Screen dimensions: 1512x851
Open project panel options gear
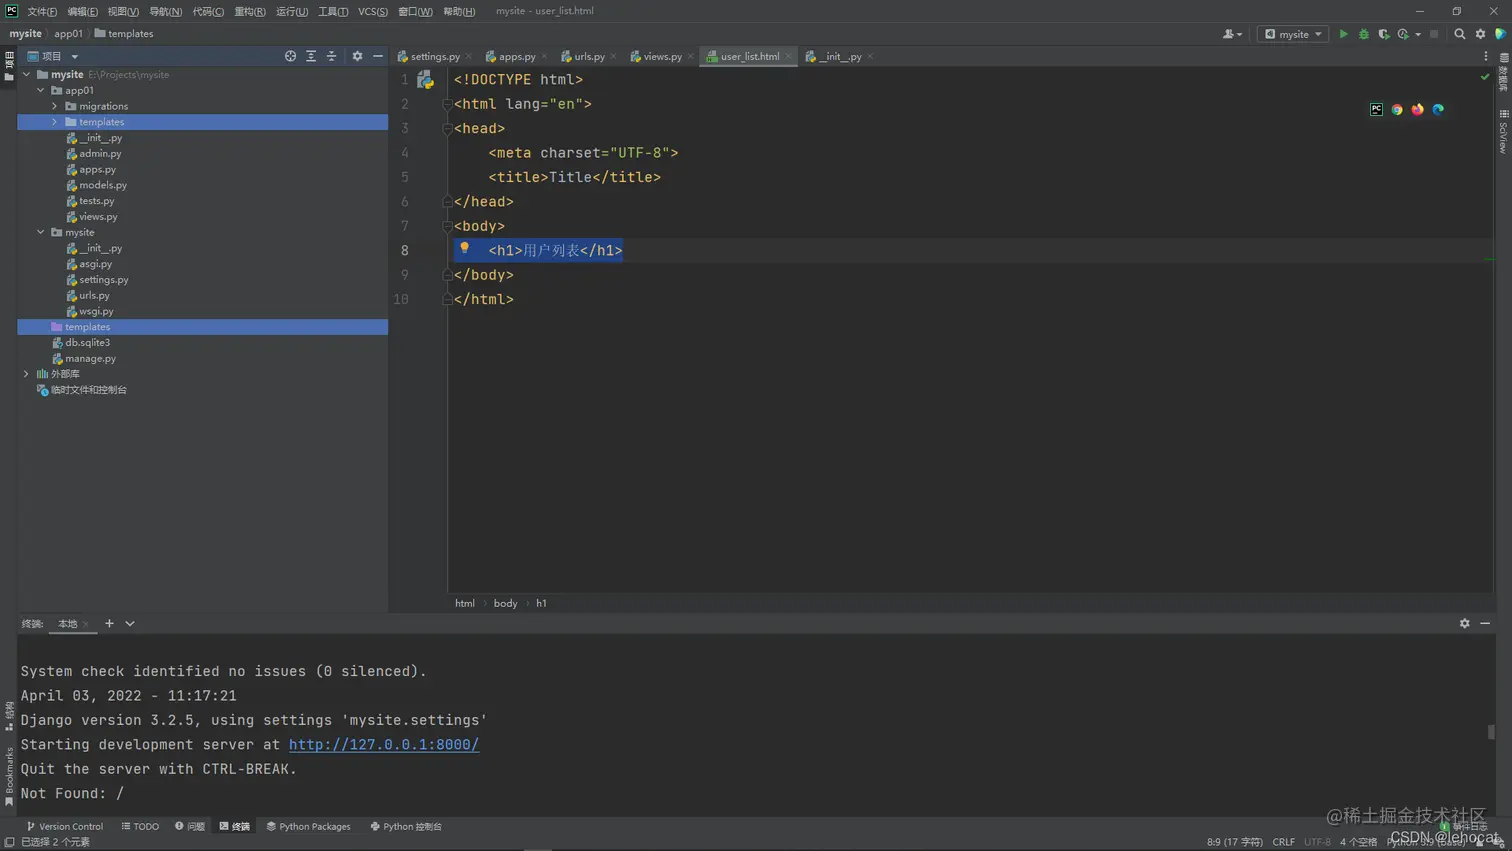pyautogui.click(x=357, y=56)
